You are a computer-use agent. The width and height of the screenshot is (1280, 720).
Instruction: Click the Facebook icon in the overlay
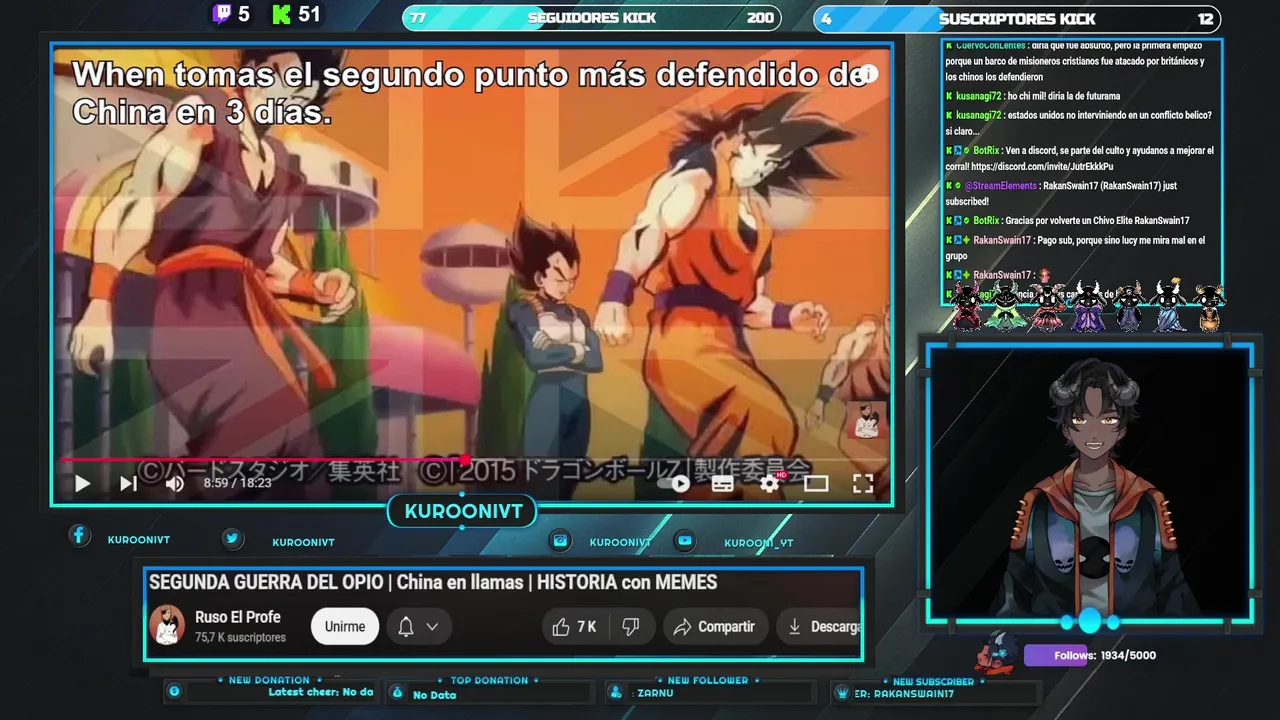(79, 535)
